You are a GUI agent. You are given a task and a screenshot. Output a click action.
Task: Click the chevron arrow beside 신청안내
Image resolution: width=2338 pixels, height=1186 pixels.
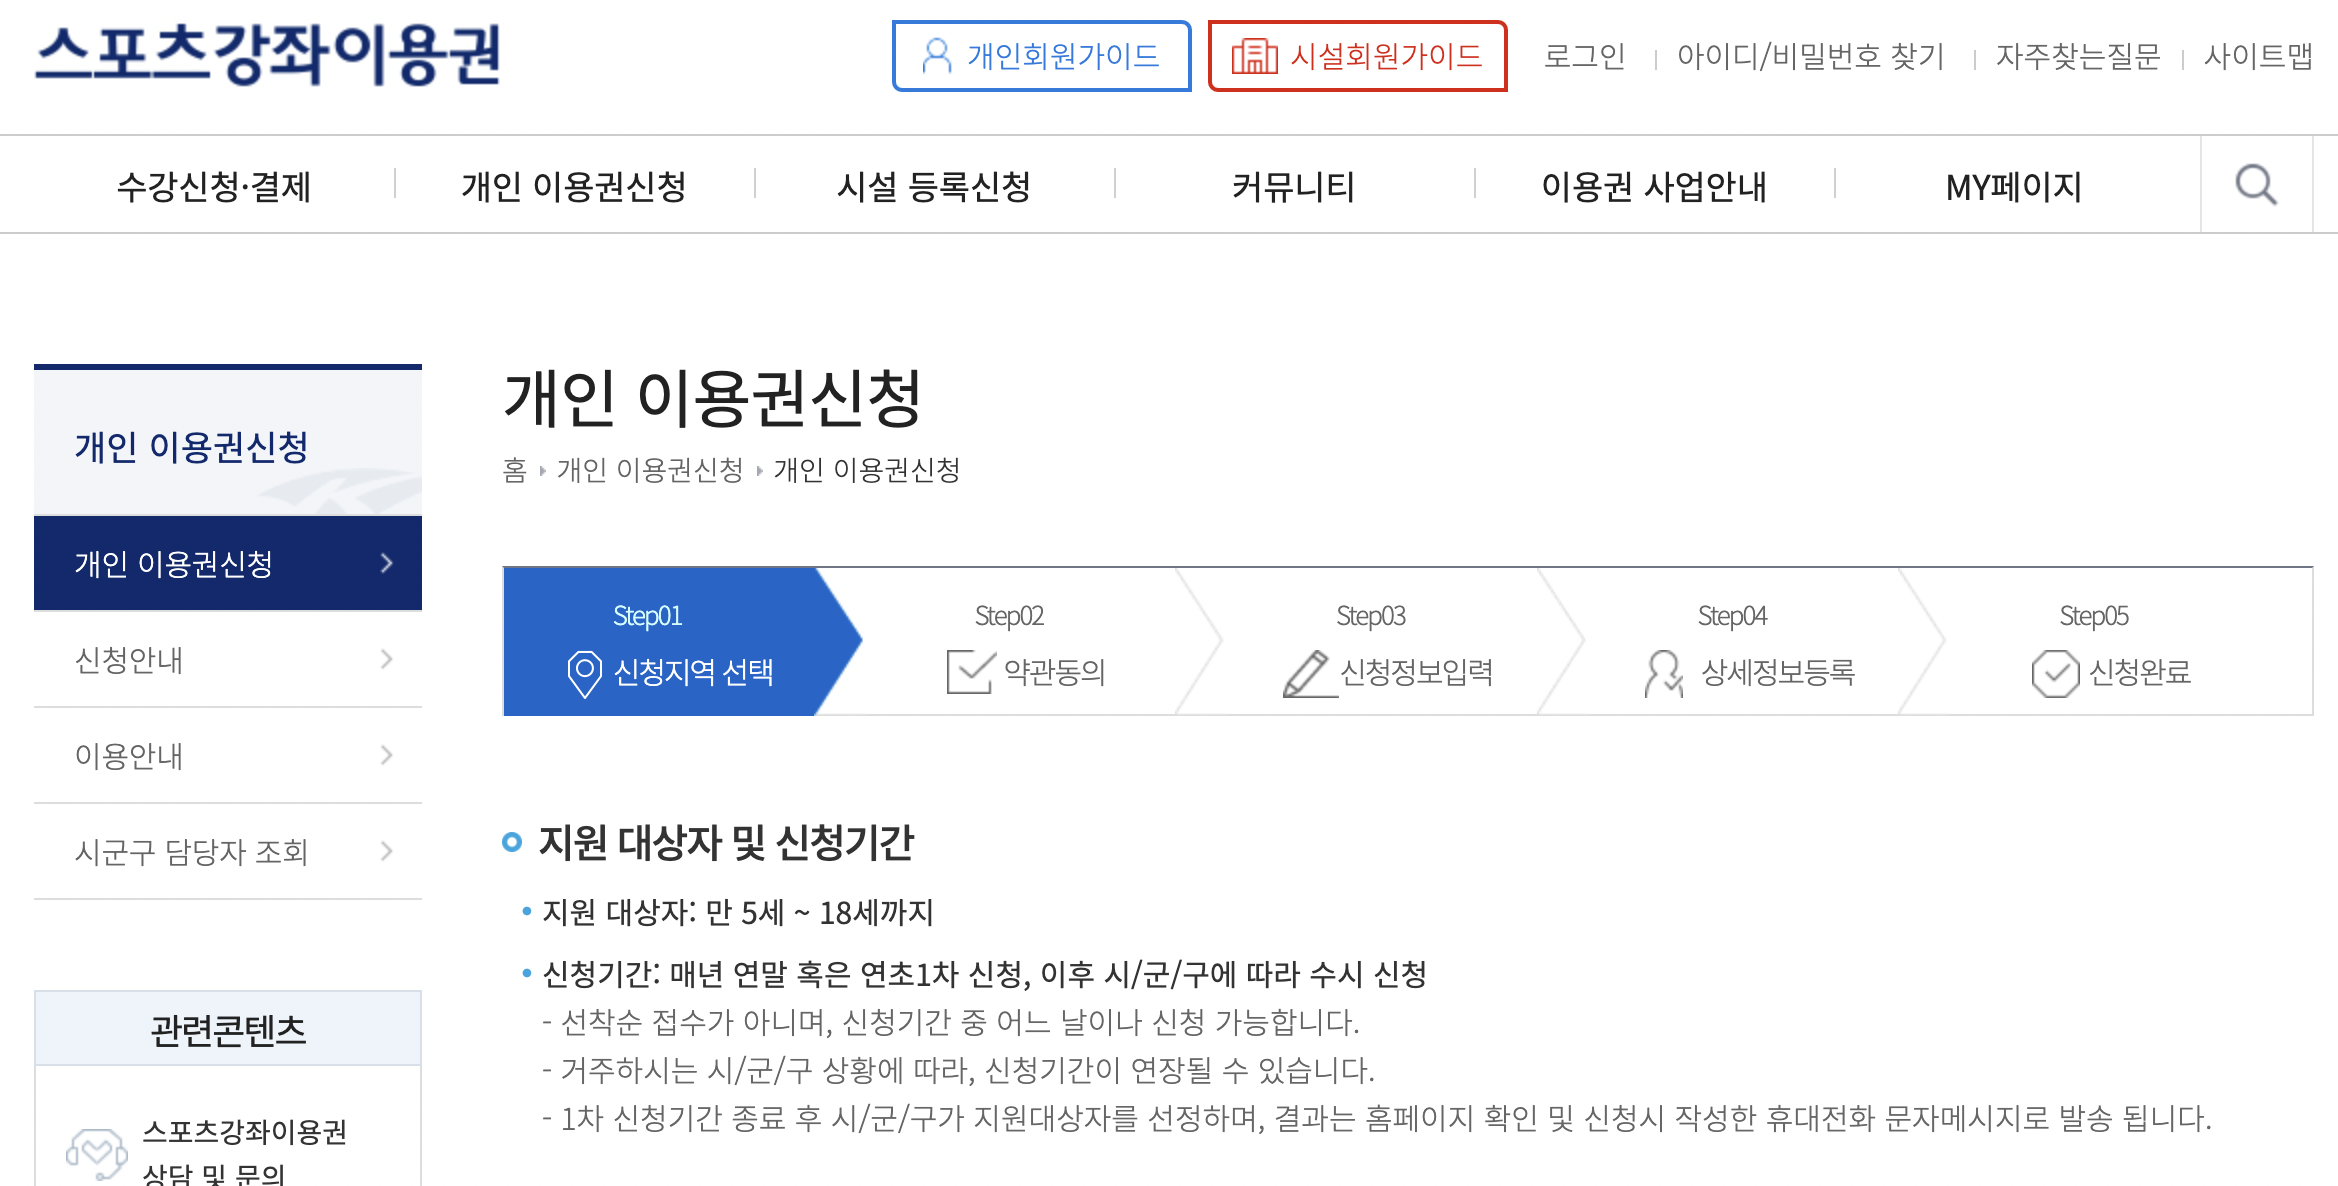pos(387,659)
